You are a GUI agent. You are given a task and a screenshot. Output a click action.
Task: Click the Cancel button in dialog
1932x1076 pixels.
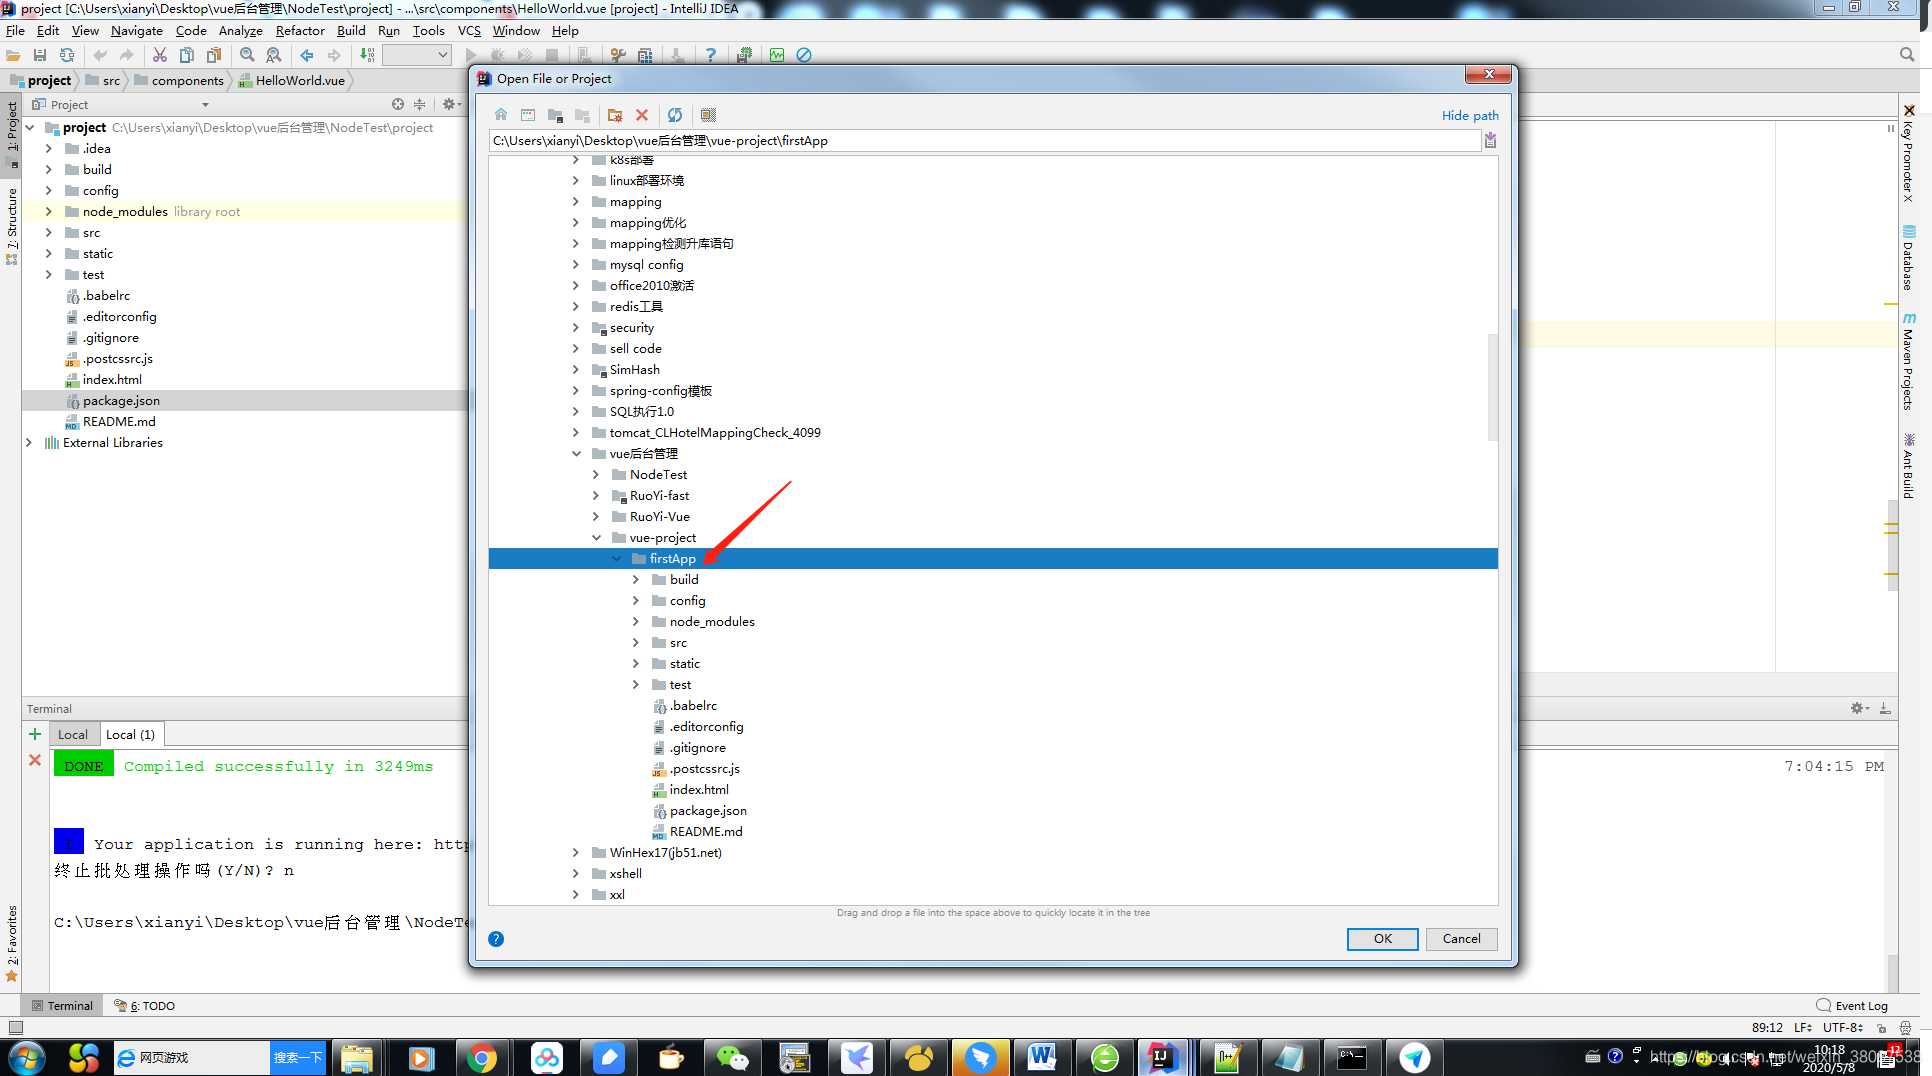click(1461, 939)
